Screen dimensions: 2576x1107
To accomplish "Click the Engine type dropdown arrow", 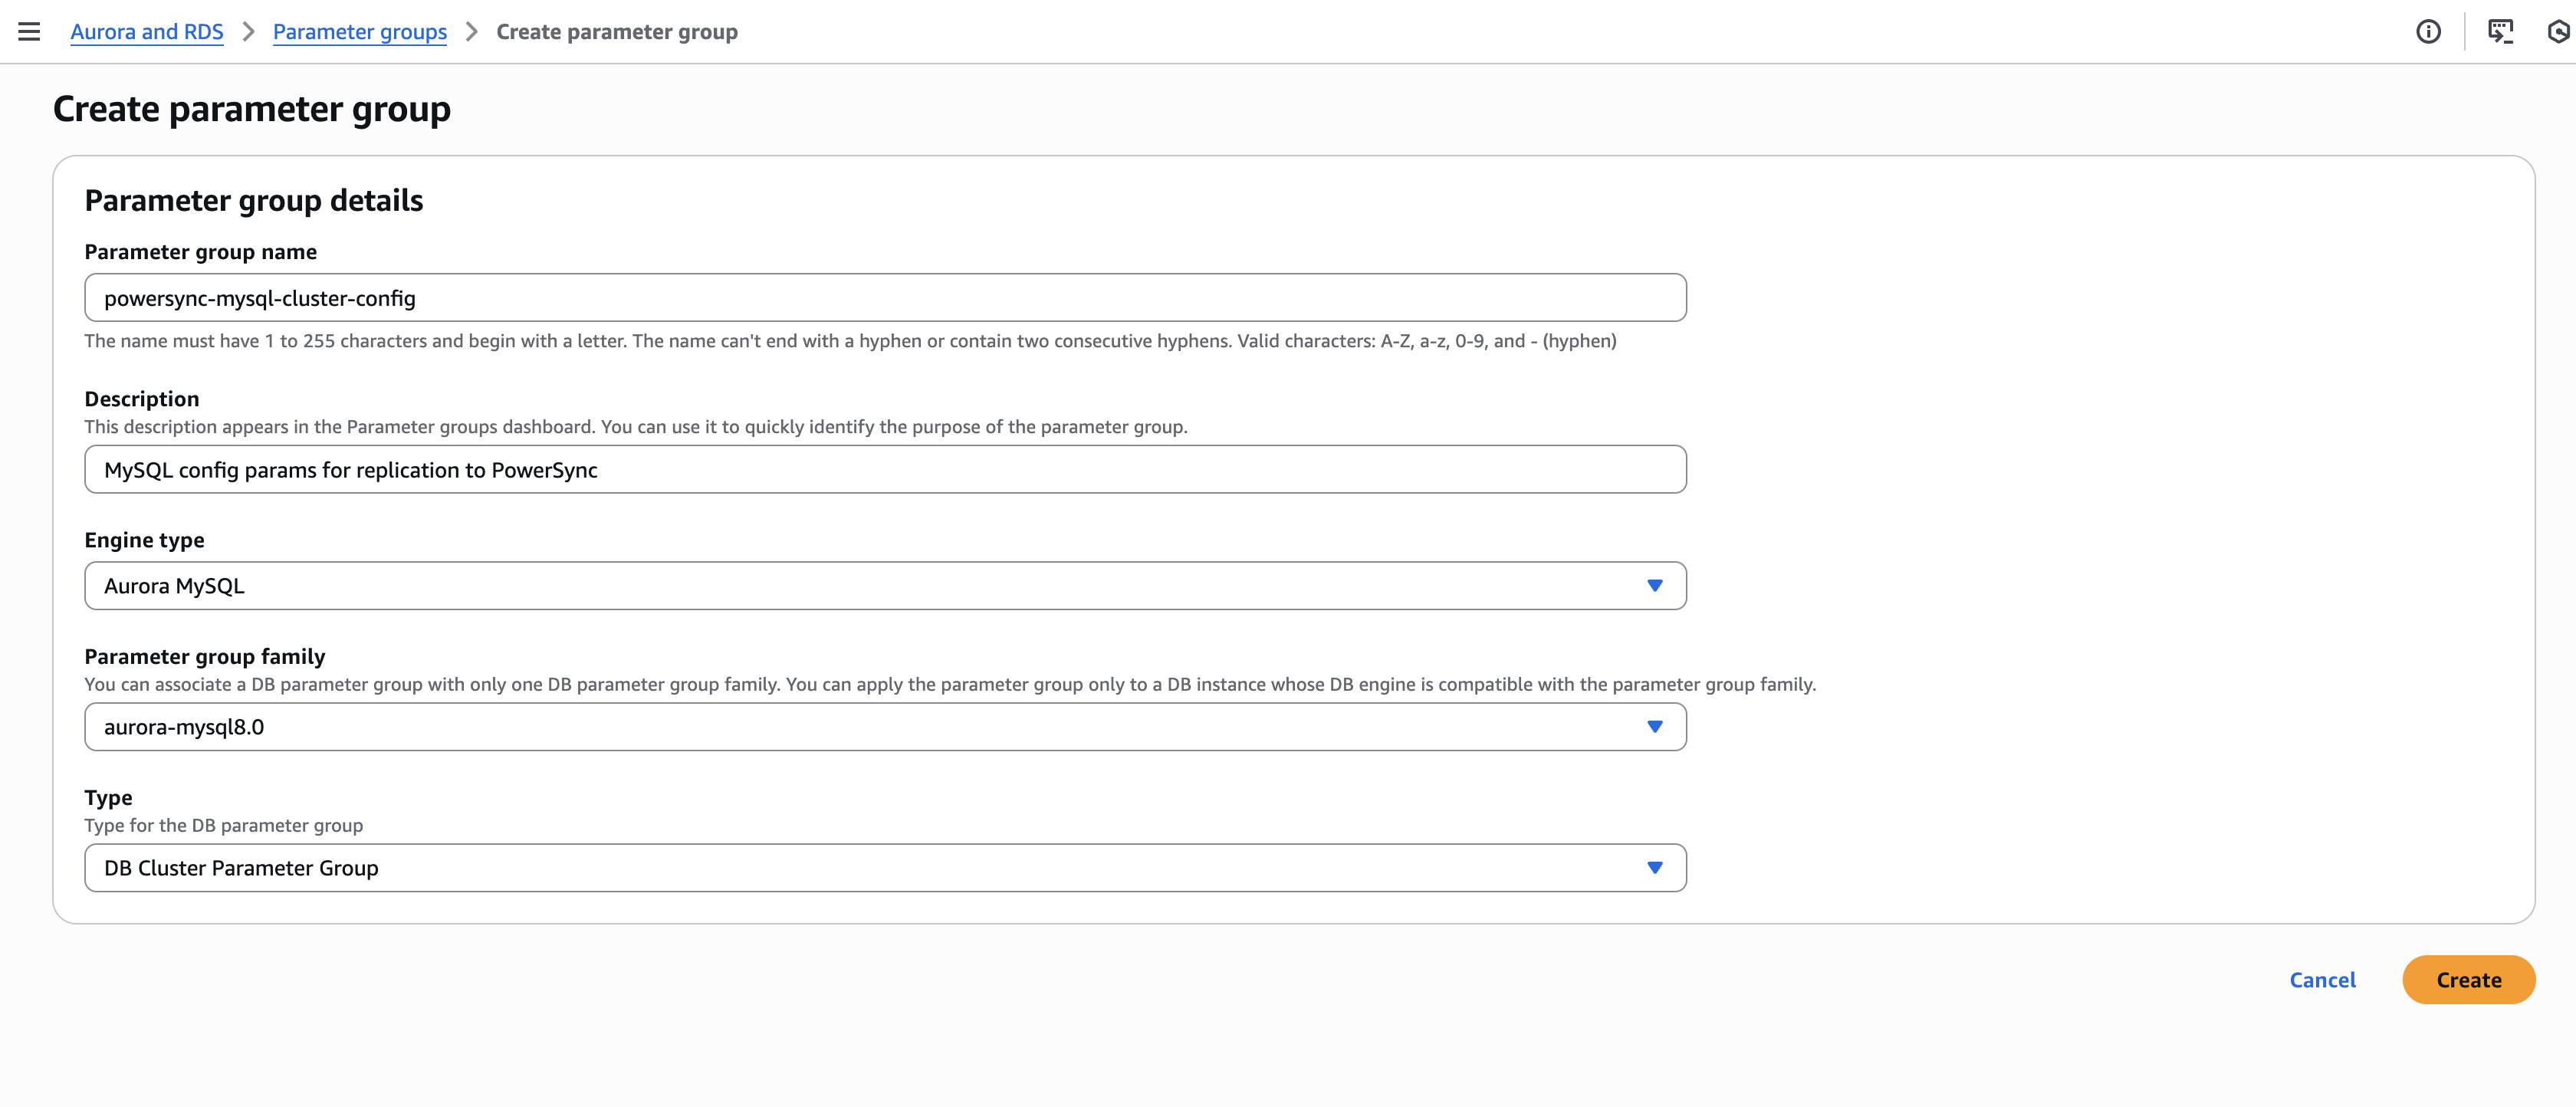I will tap(1654, 586).
